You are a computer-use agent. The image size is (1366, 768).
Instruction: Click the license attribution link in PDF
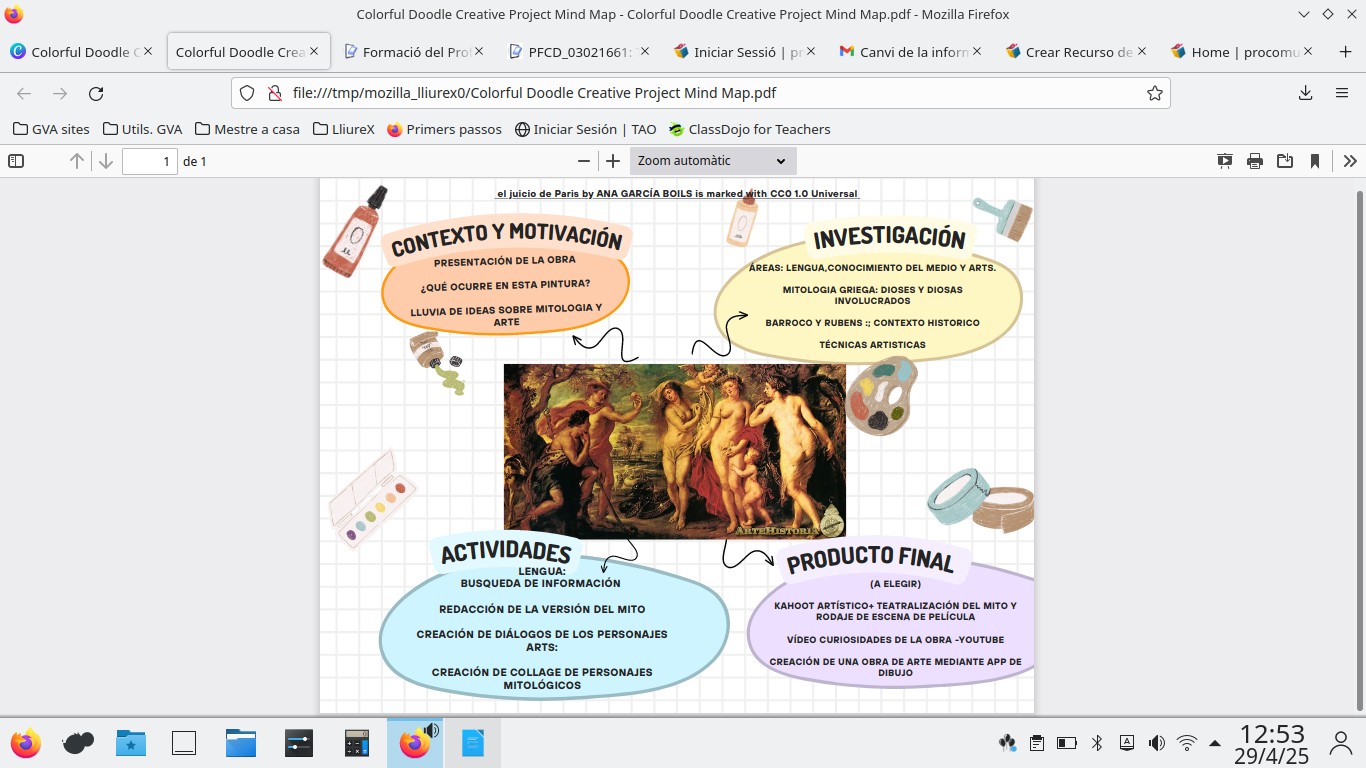pyautogui.click(x=677, y=193)
